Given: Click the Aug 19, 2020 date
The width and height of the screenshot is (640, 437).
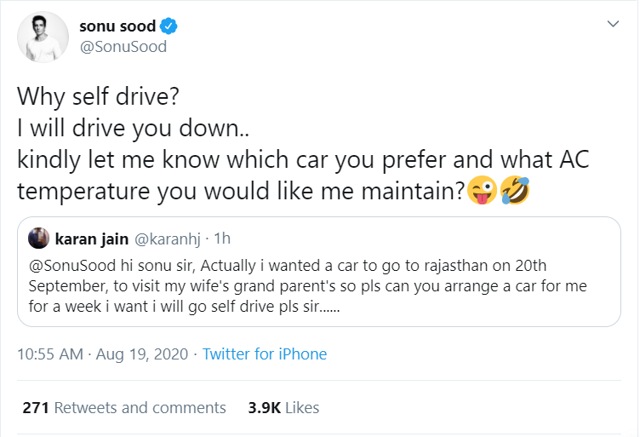Looking at the screenshot, I should (x=142, y=354).
